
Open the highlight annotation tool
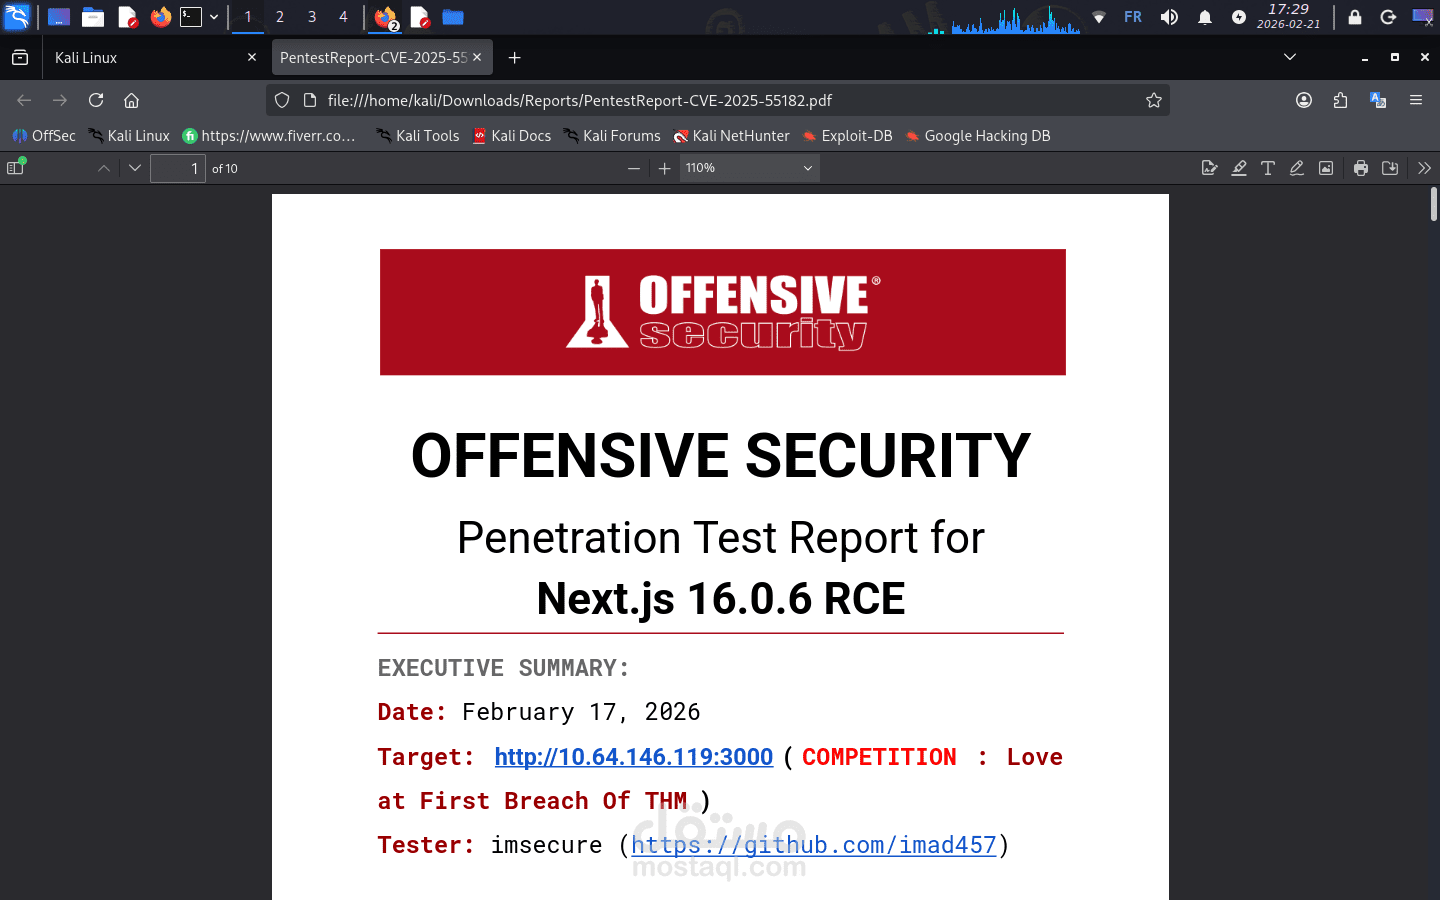pyautogui.click(x=1239, y=167)
